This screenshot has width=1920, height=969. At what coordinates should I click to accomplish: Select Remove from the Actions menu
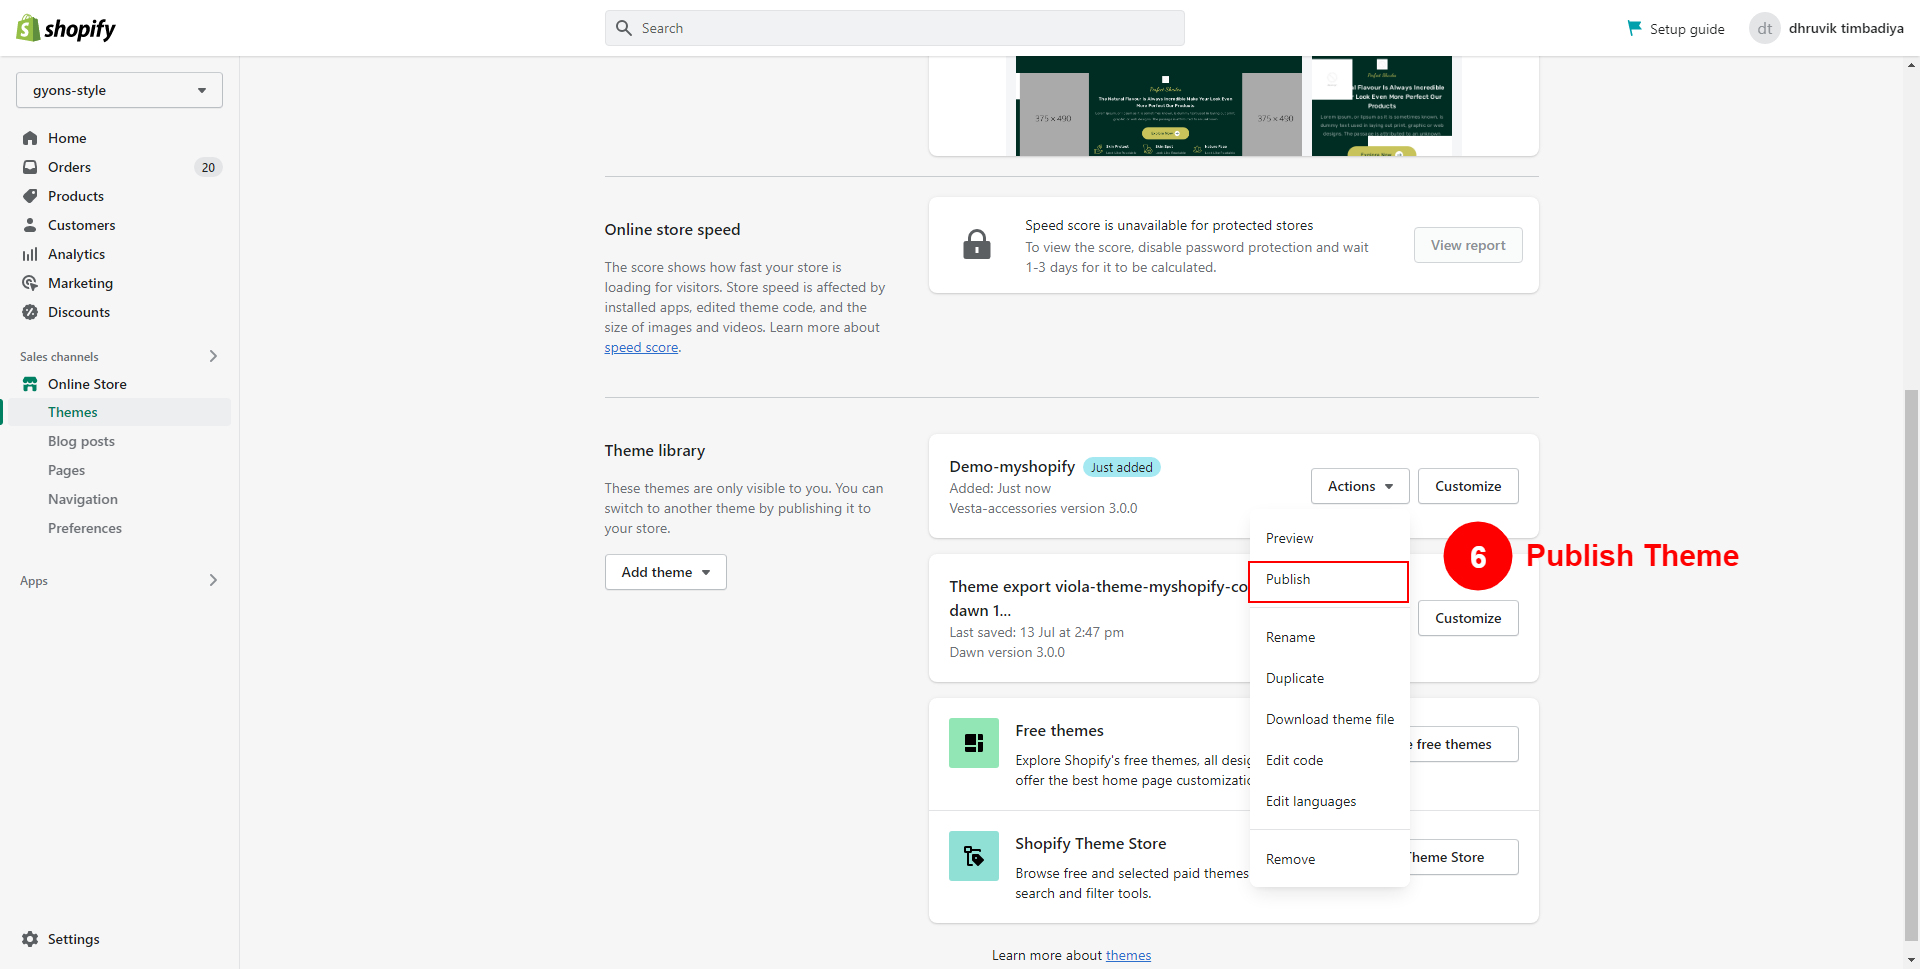pyautogui.click(x=1290, y=859)
